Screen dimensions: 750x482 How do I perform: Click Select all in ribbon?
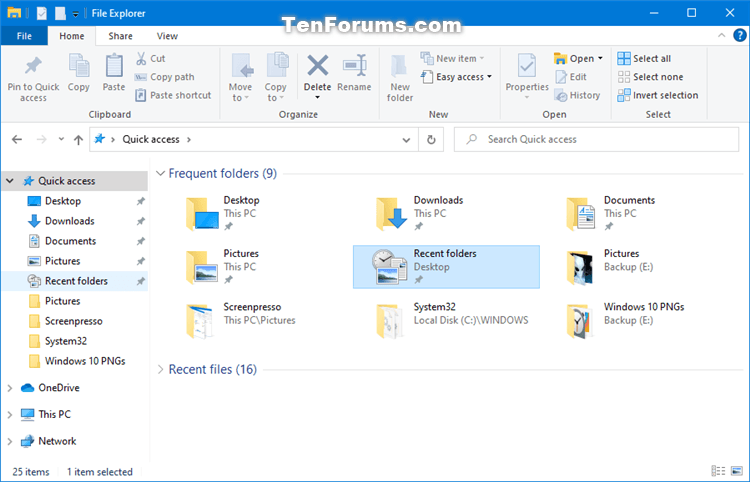(644, 58)
